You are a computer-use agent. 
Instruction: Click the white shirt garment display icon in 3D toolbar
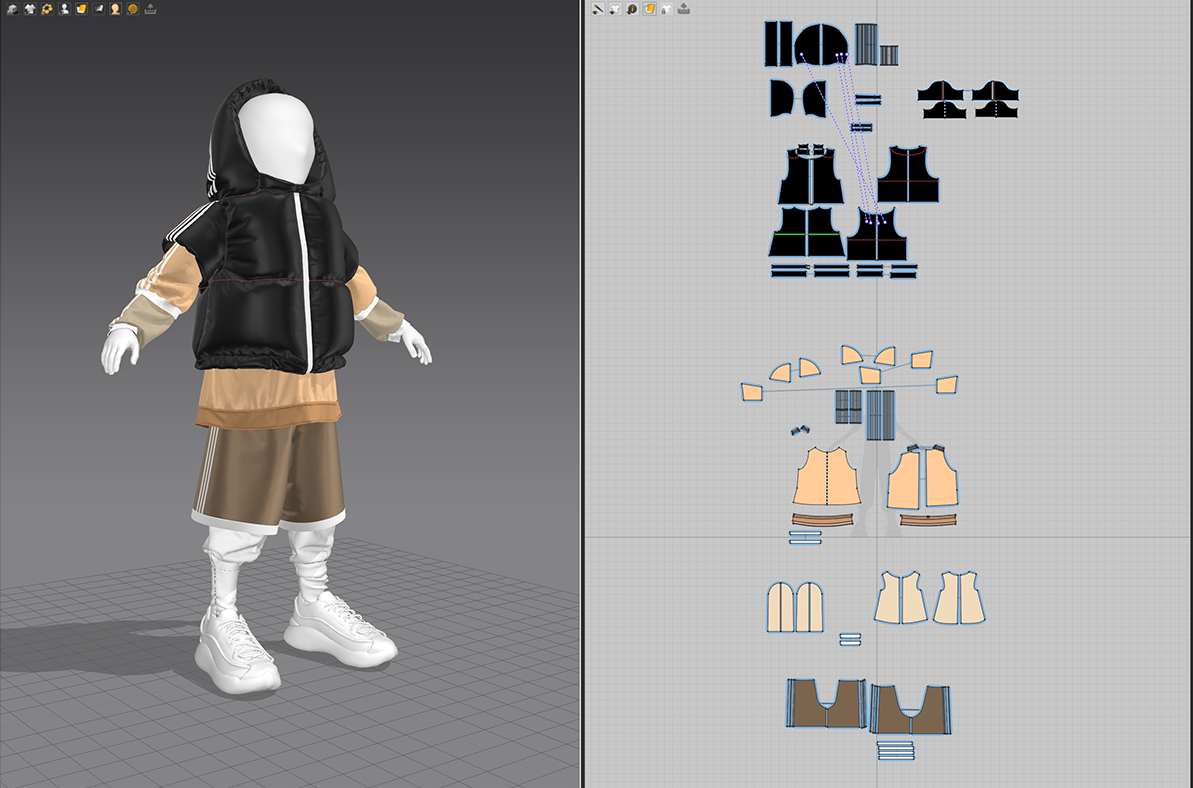[x=29, y=9]
